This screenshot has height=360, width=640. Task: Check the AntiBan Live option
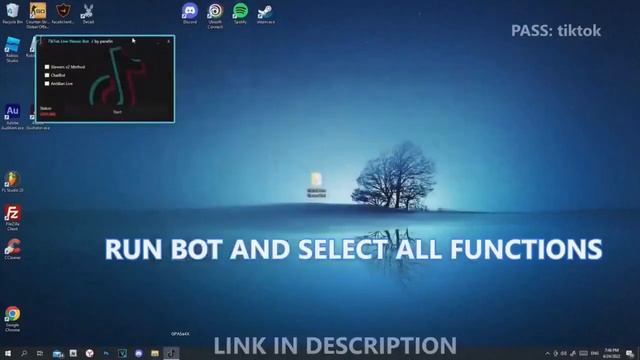pyautogui.click(x=47, y=83)
